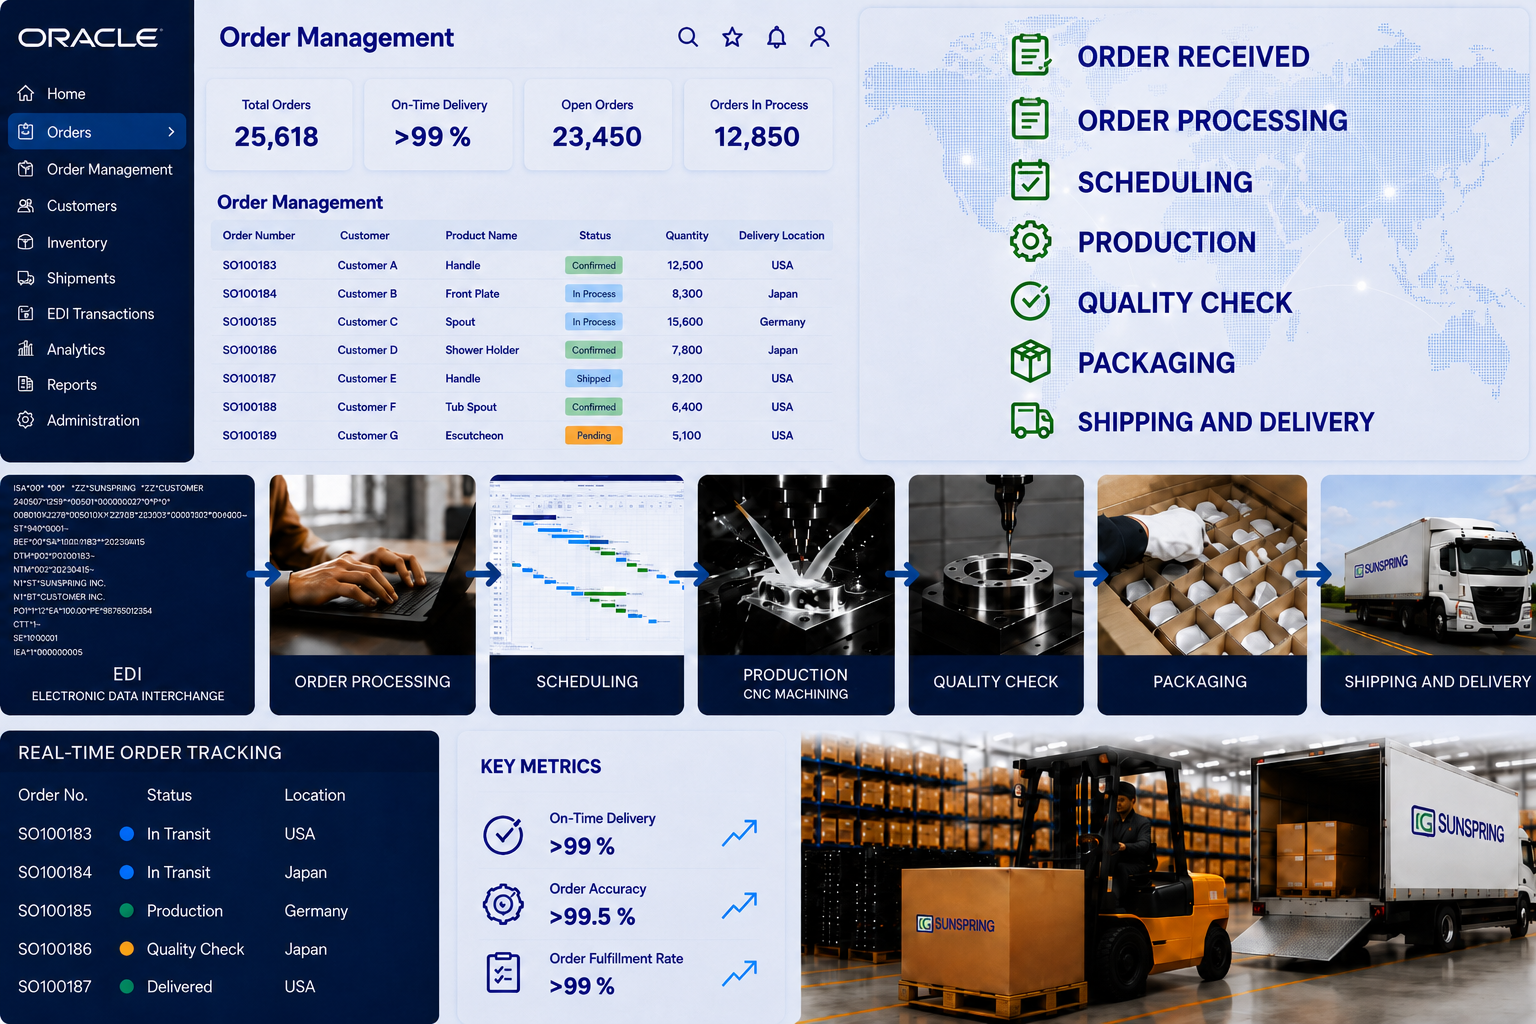Open the notifications bell icon

click(x=776, y=37)
